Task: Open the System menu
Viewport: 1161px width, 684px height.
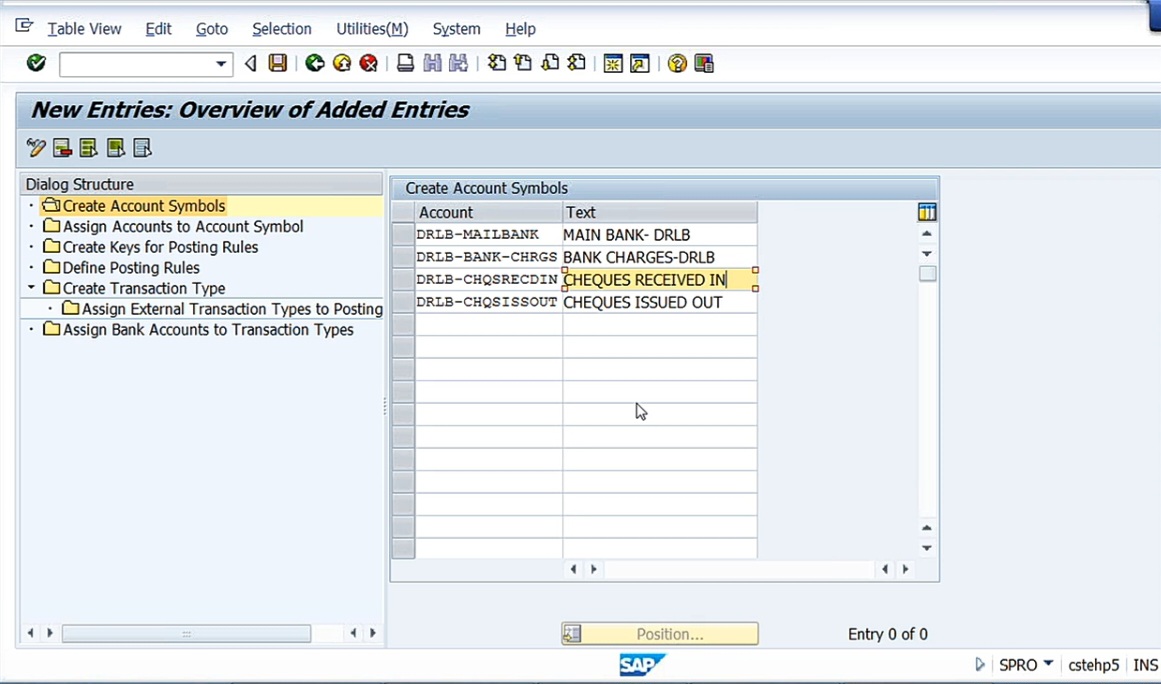Action: pyautogui.click(x=457, y=29)
